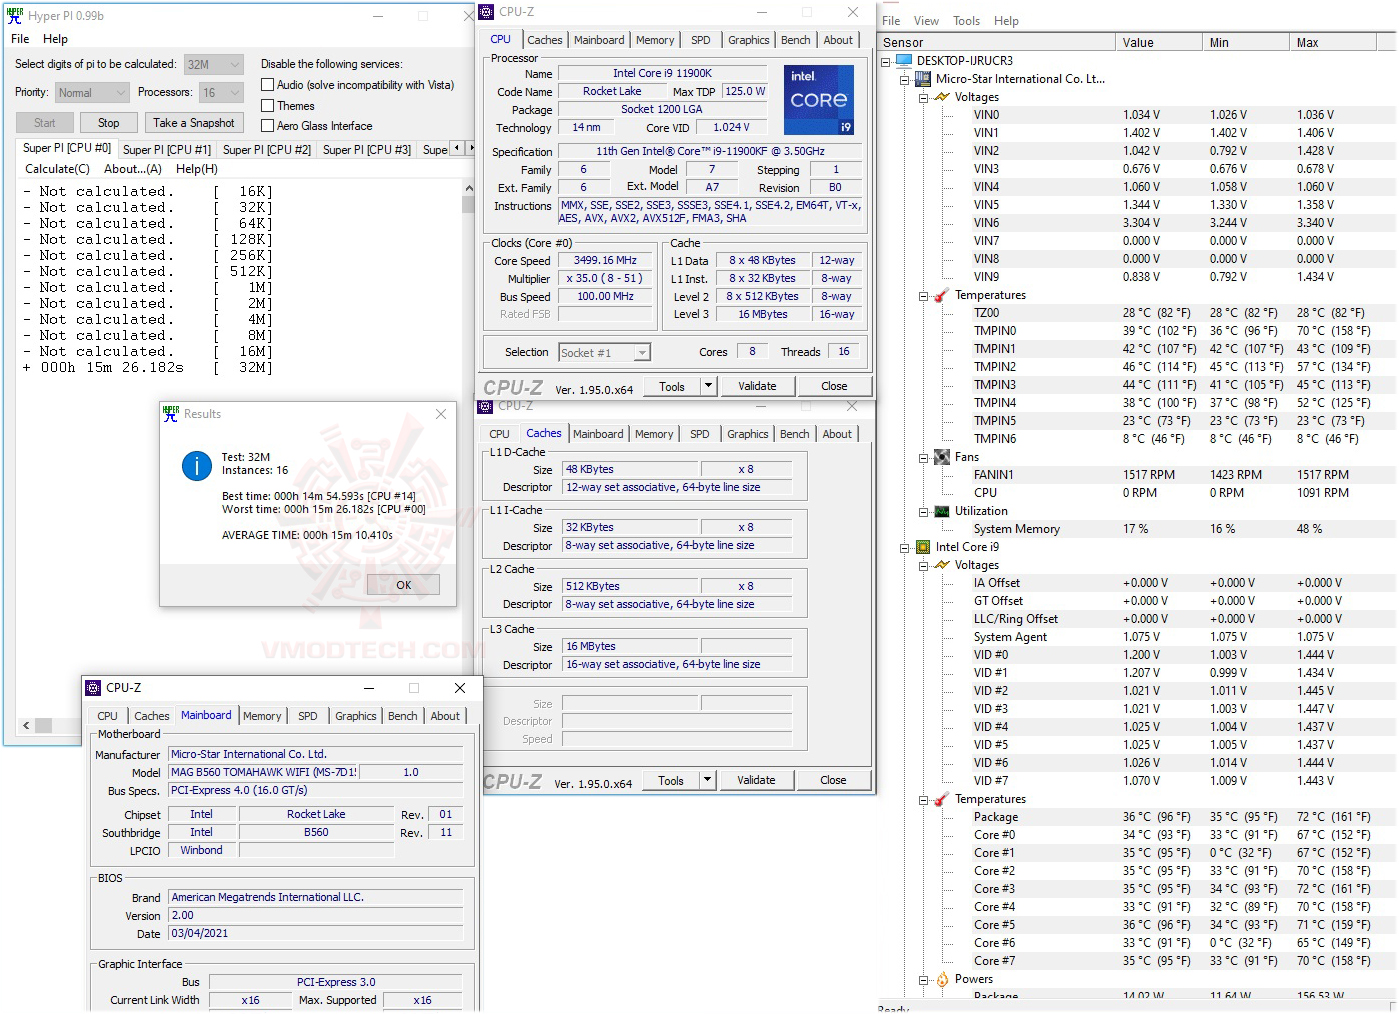The width and height of the screenshot is (1399, 1014).
Task: Toggle the Themes checkbox
Action: [x=267, y=105]
